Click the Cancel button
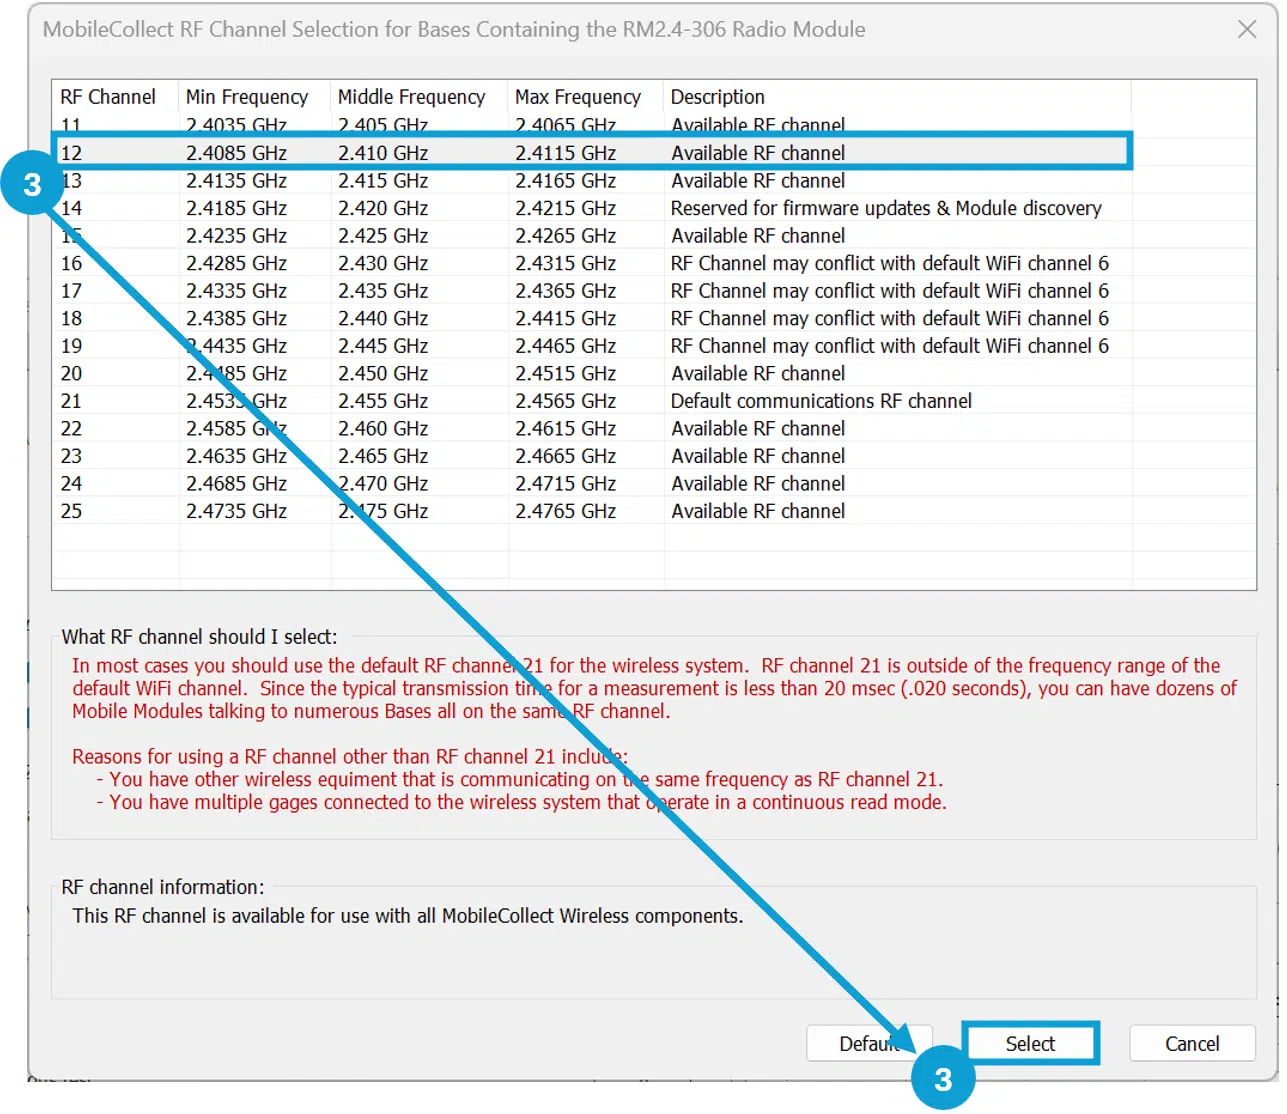 tap(1192, 1043)
